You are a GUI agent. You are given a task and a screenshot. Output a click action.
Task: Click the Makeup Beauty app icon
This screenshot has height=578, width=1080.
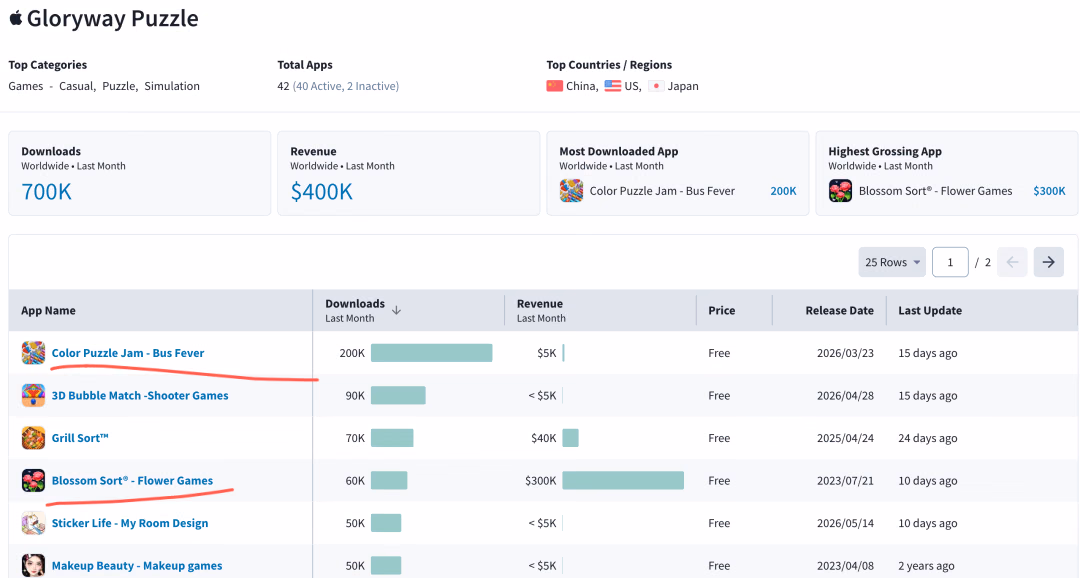[33, 566]
